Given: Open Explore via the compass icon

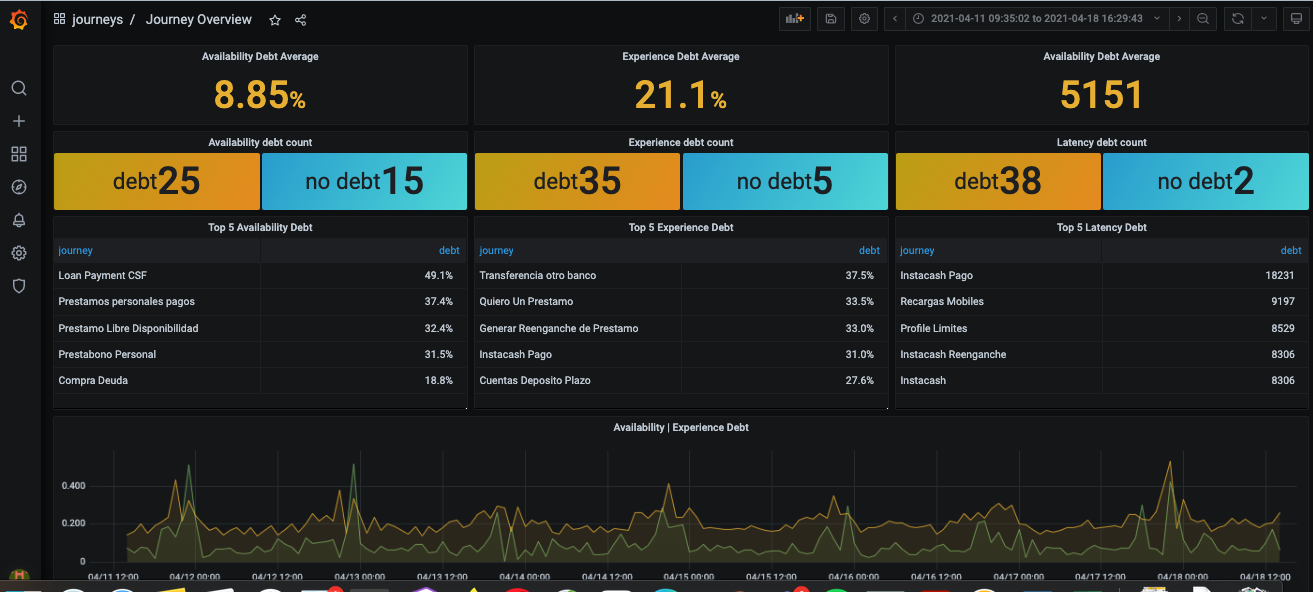Looking at the screenshot, I should 19,187.
